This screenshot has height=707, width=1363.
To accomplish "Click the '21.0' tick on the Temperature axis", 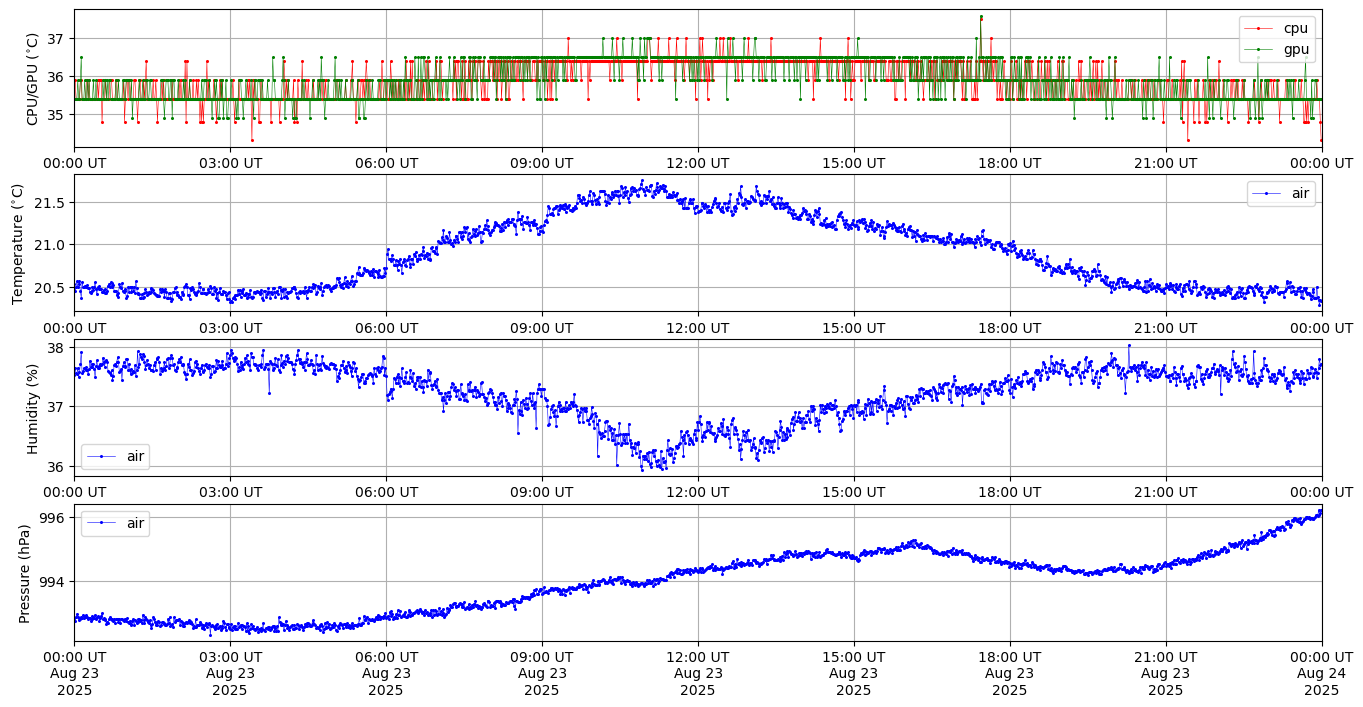I will 50,245.
